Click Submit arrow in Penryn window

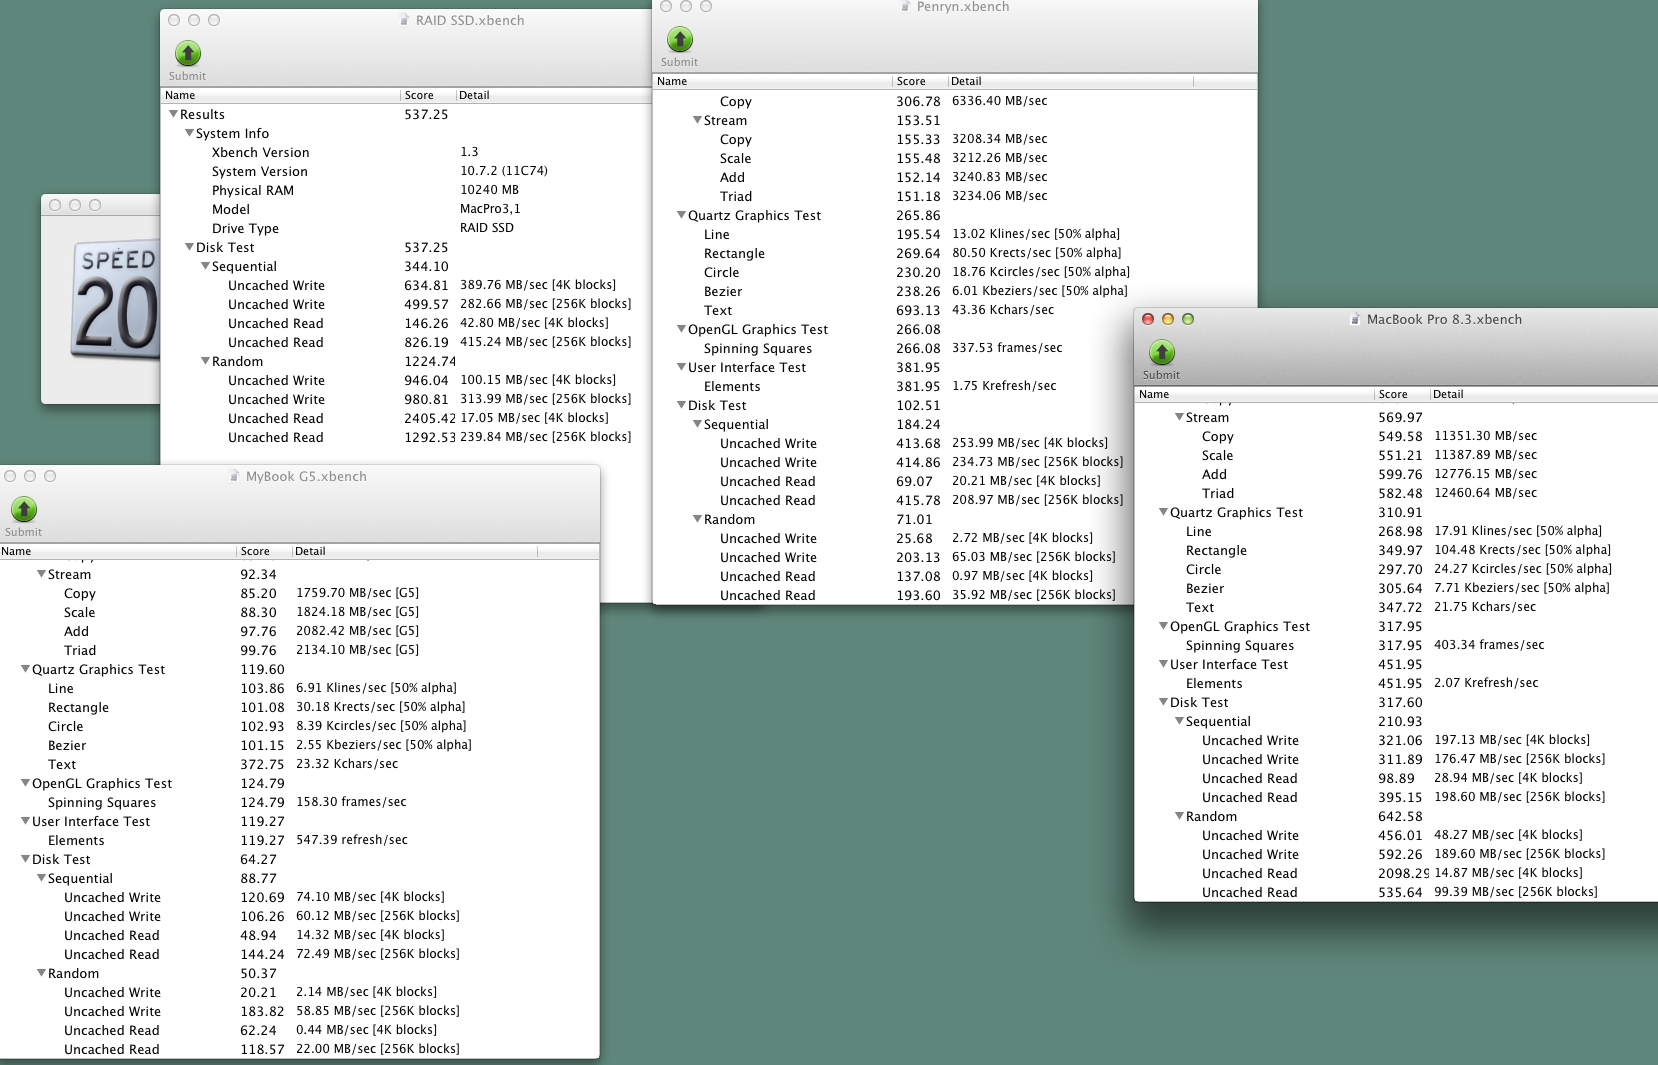[x=680, y=40]
